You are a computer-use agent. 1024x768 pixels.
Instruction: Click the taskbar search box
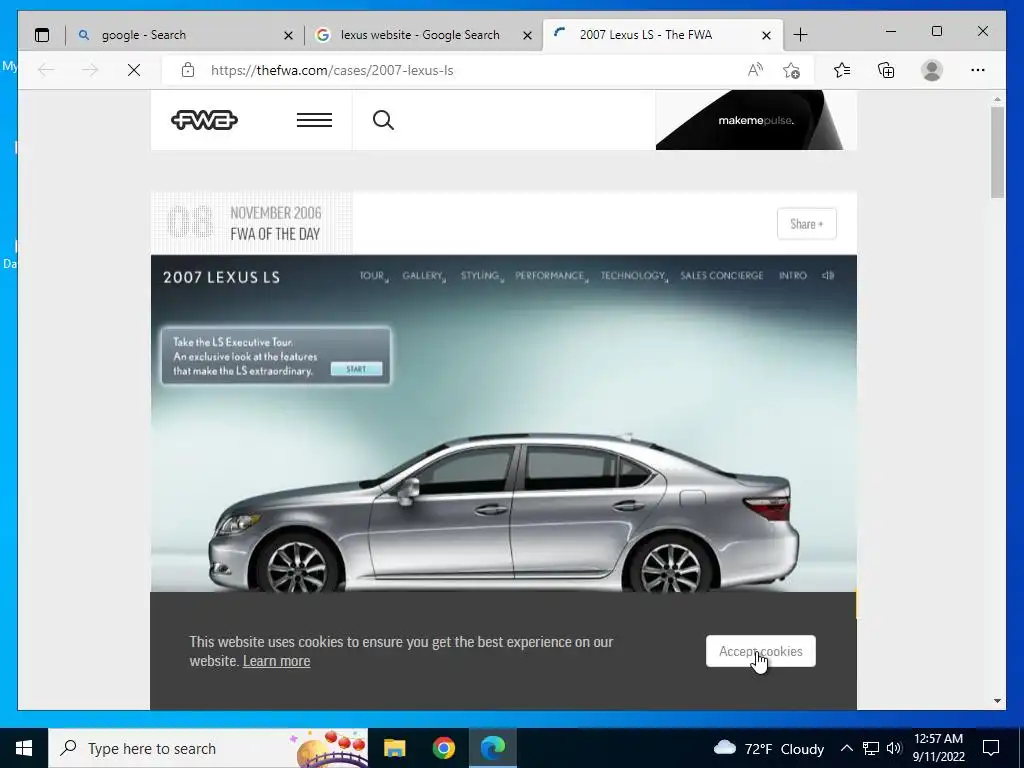(208, 748)
